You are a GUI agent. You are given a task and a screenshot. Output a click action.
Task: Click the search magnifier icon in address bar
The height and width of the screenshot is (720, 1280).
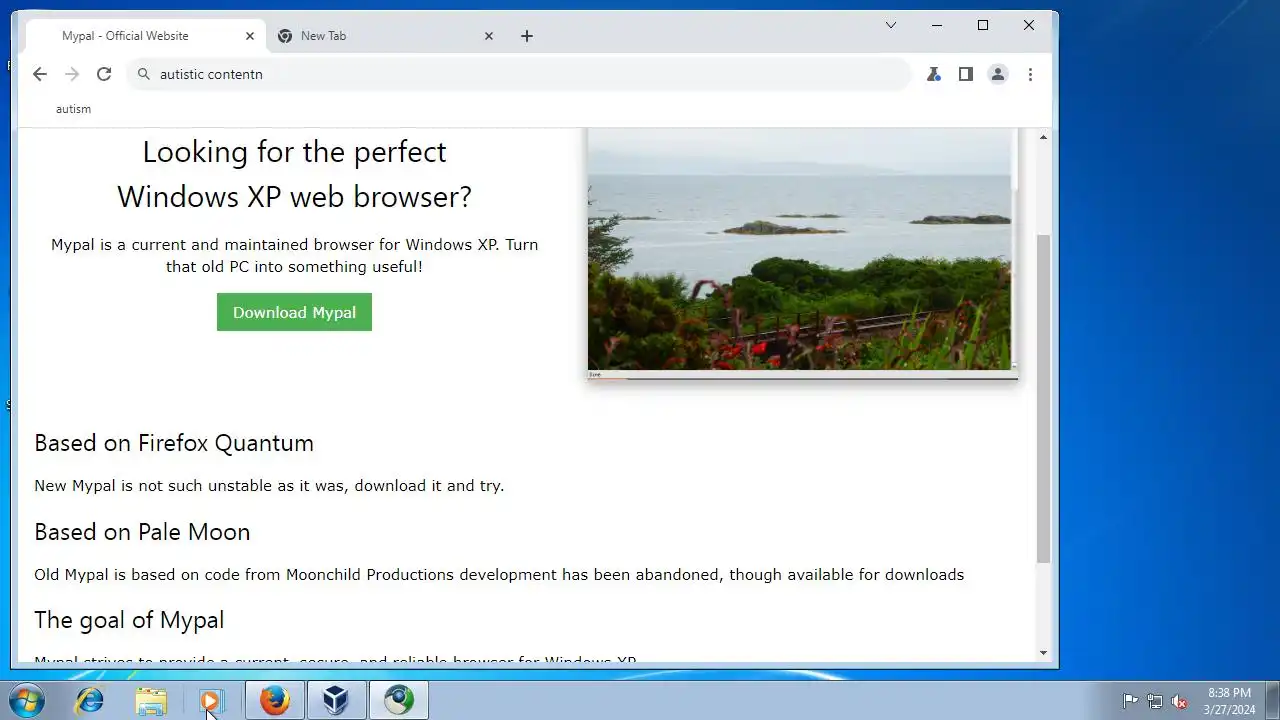143,74
